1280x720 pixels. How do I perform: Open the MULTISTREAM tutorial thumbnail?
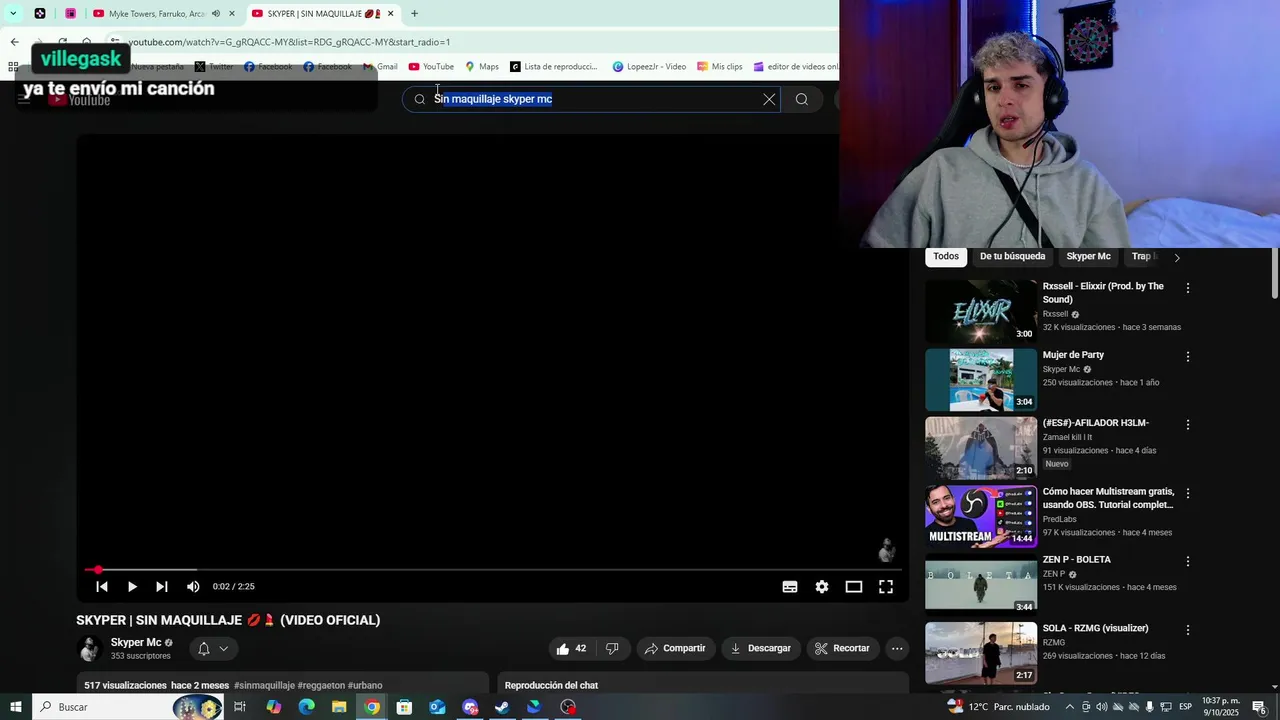pyautogui.click(x=981, y=517)
